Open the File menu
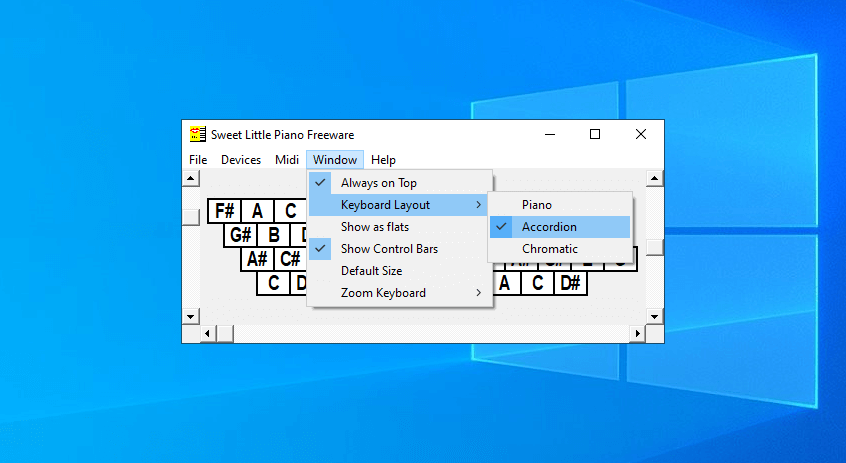The width and height of the screenshot is (846, 463). (x=198, y=160)
